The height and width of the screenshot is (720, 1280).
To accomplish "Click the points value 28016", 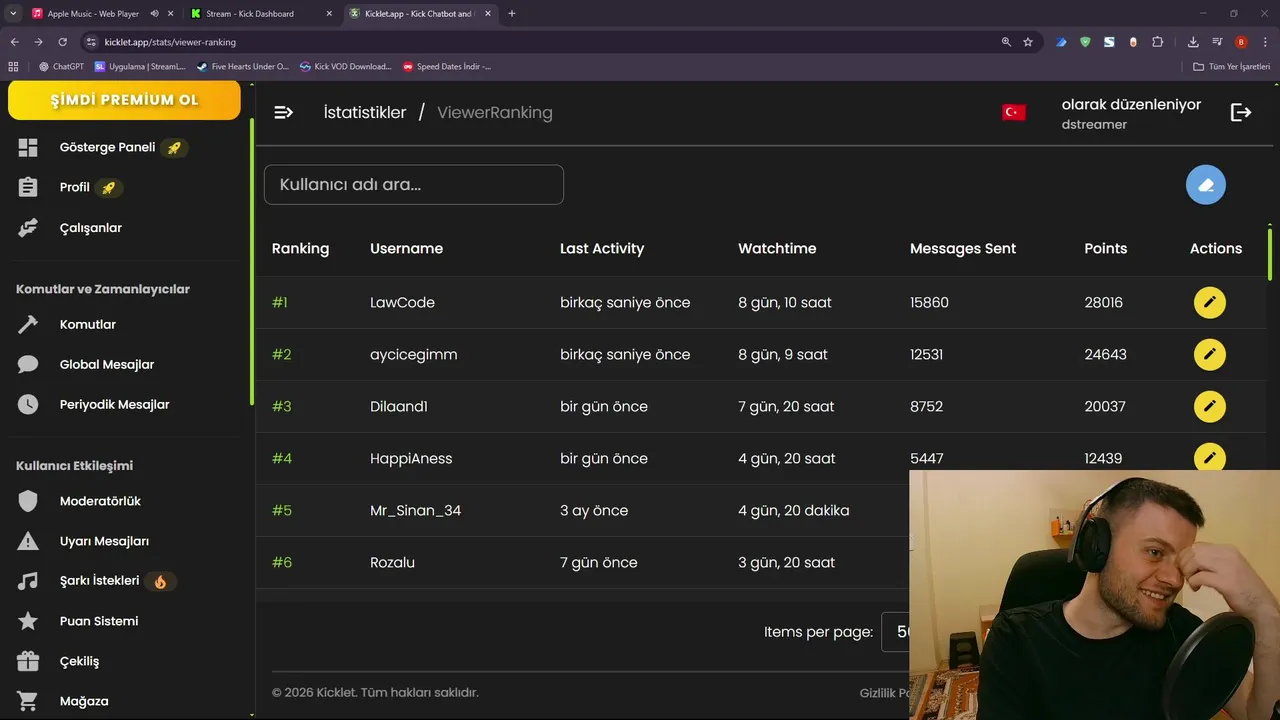I will click(1104, 302).
